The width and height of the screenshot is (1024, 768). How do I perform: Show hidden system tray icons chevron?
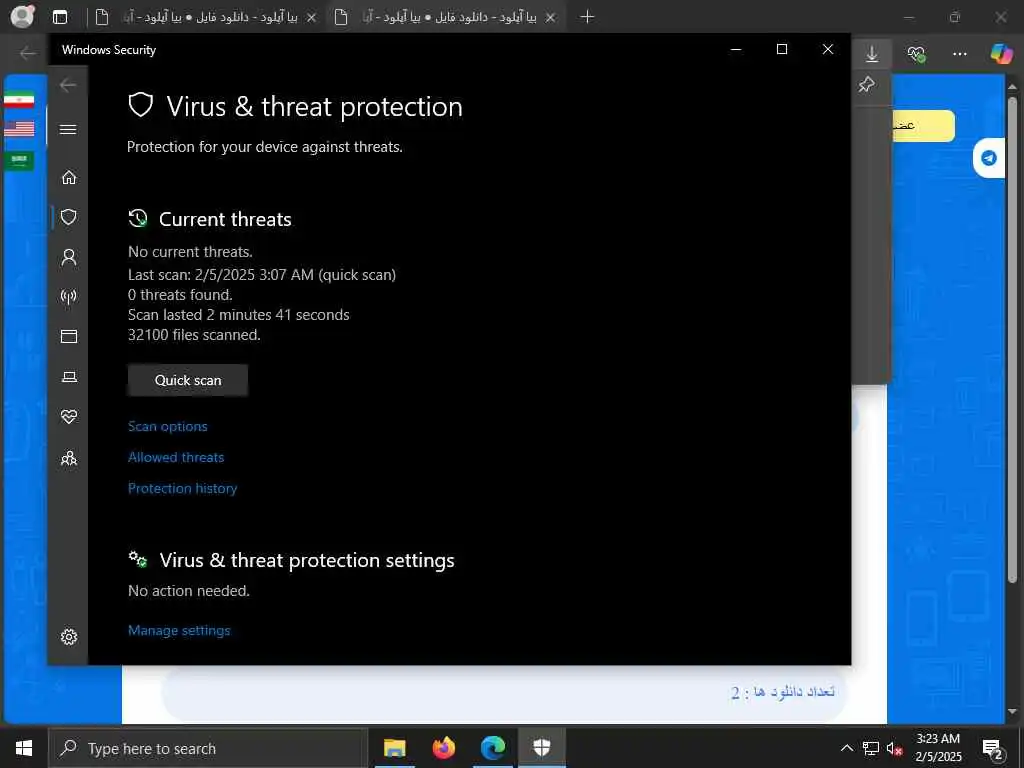tap(846, 748)
